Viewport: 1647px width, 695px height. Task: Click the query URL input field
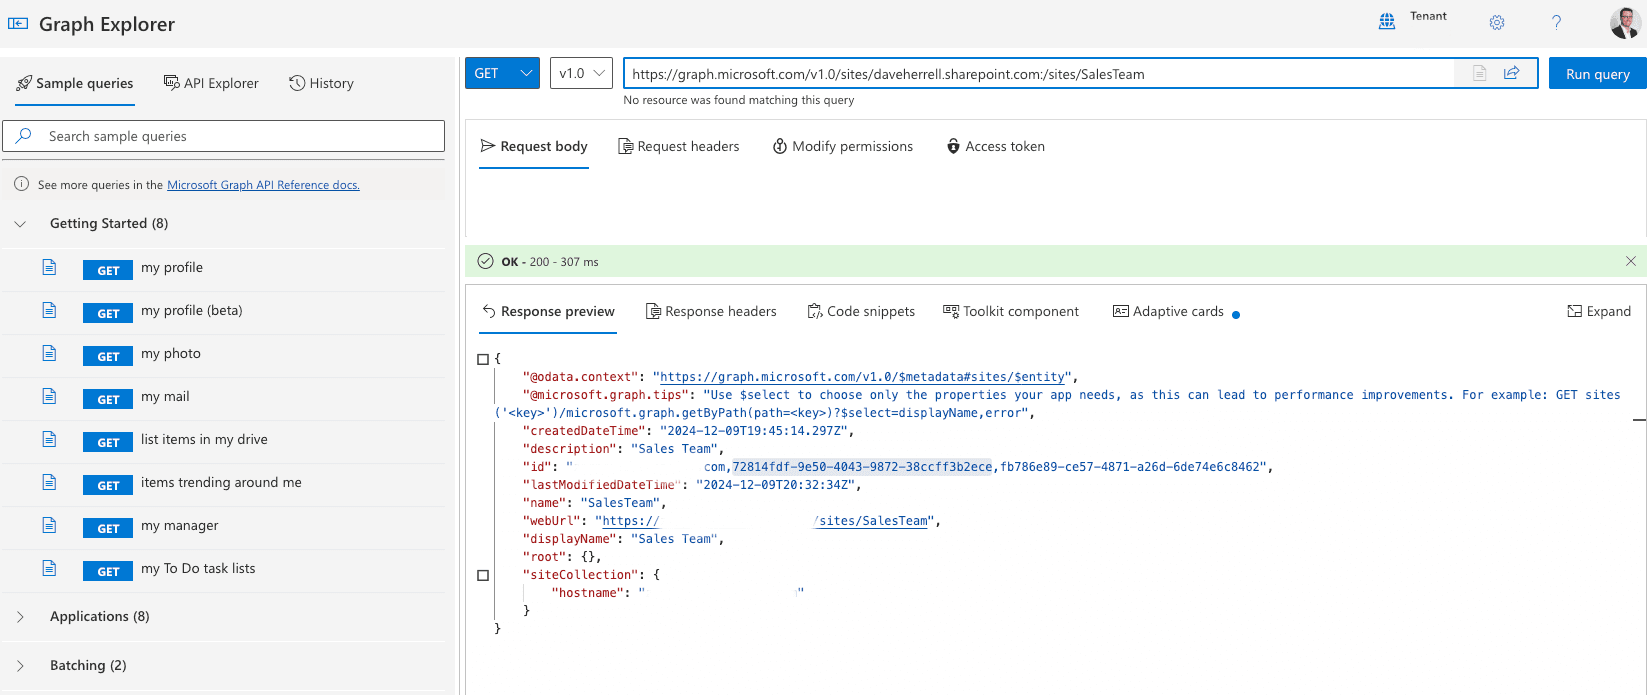pos(1040,73)
